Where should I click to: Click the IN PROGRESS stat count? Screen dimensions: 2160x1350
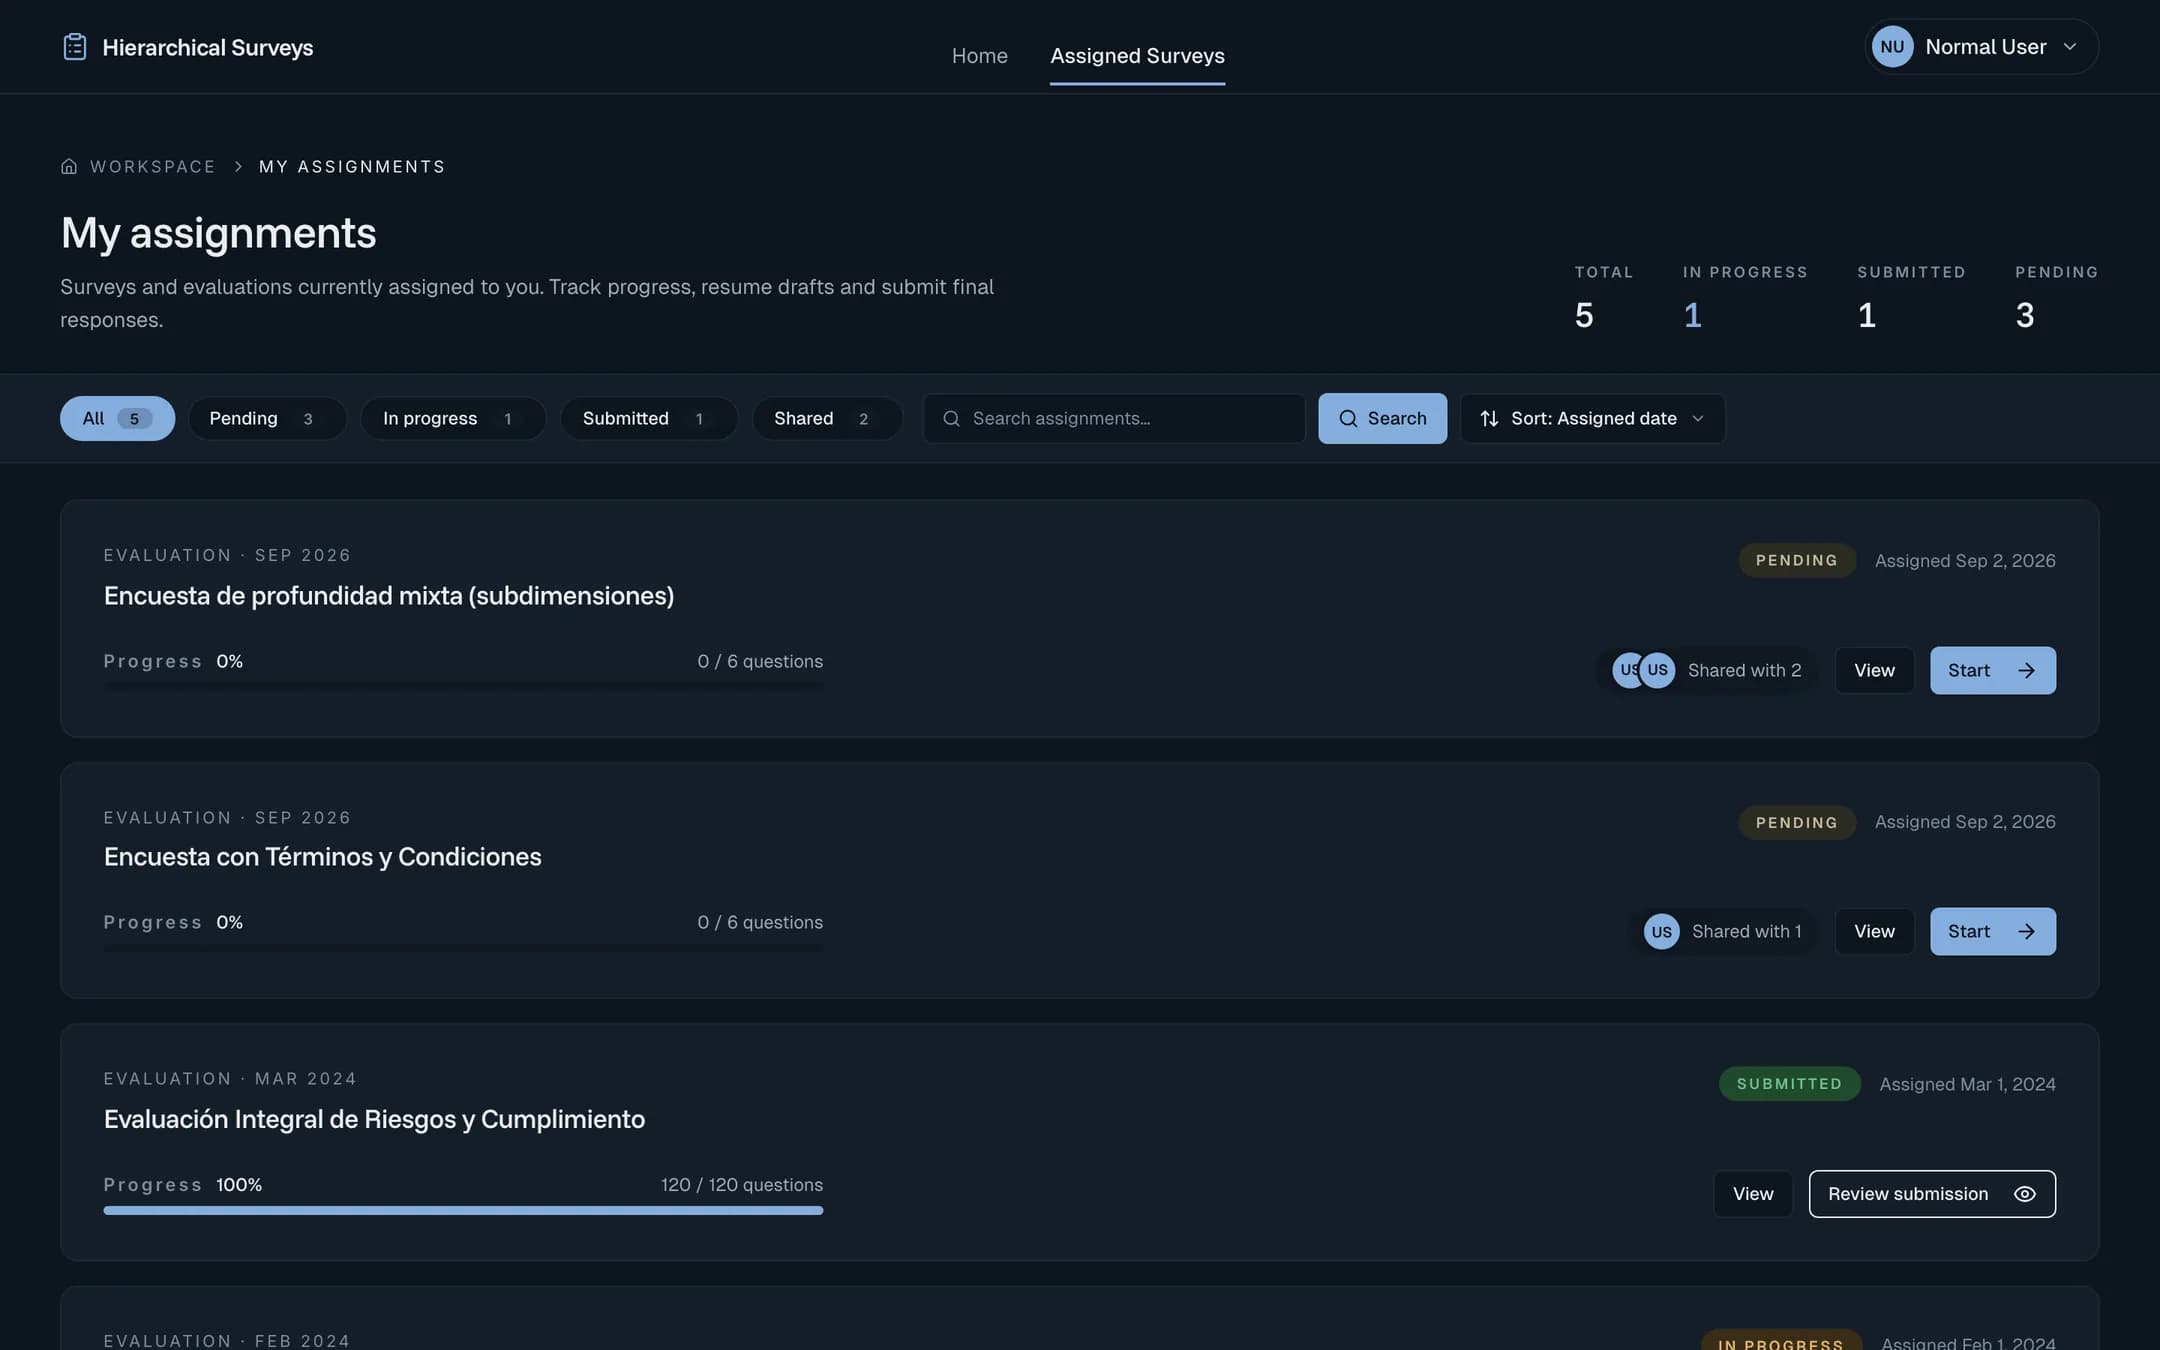[x=1692, y=315]
